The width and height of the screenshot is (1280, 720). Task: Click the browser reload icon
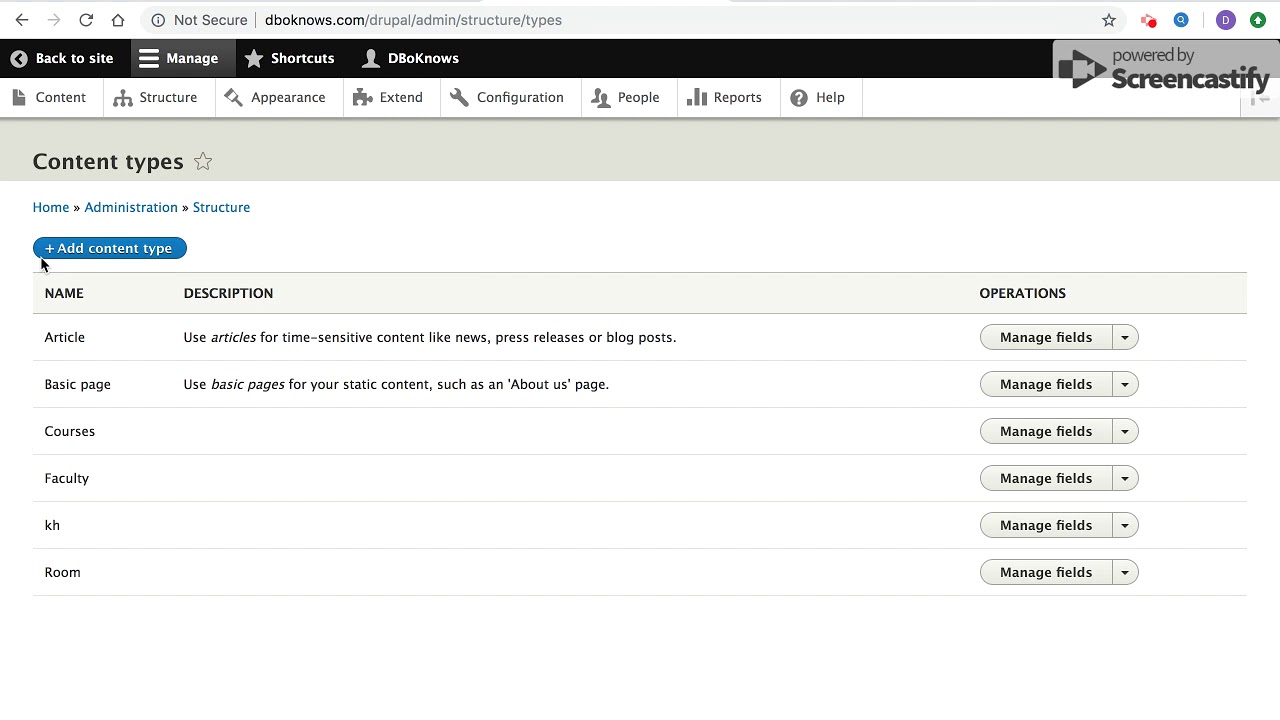coord(86,20)
